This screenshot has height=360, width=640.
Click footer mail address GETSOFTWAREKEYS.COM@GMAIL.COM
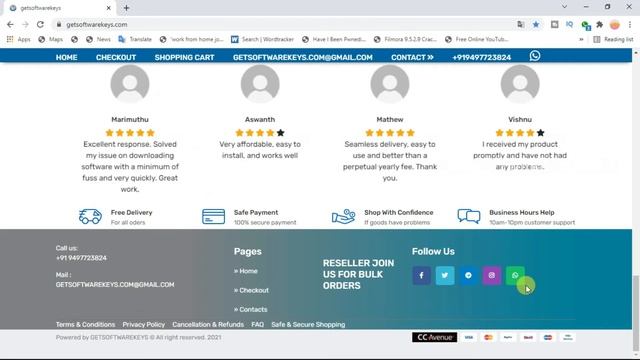coord(115,284)
